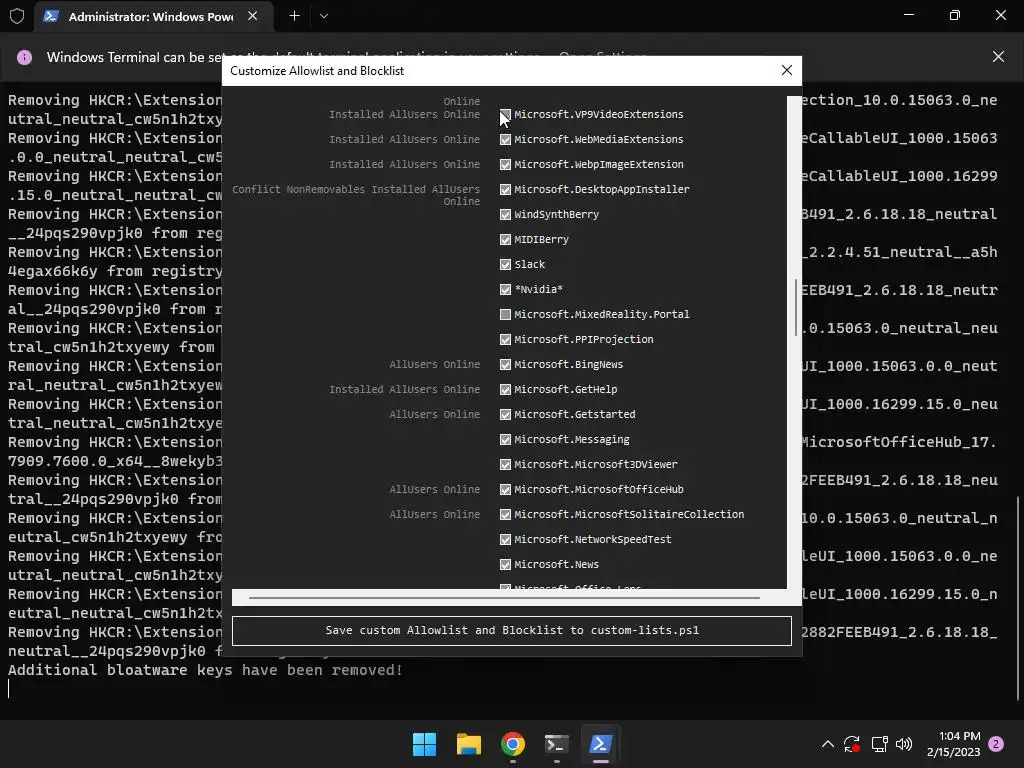Toggle Microsoft.PPIProjection checkbox
This screenshot has height=768, width=1024.
point(505,340)
